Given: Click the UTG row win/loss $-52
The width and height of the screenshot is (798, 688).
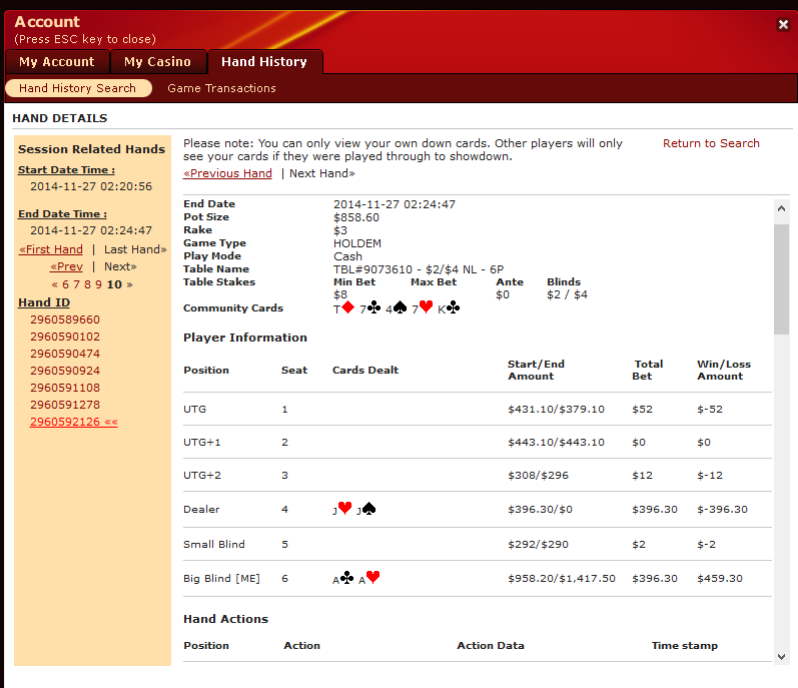Looking at the screenshot, I should (x=709, y=409).
